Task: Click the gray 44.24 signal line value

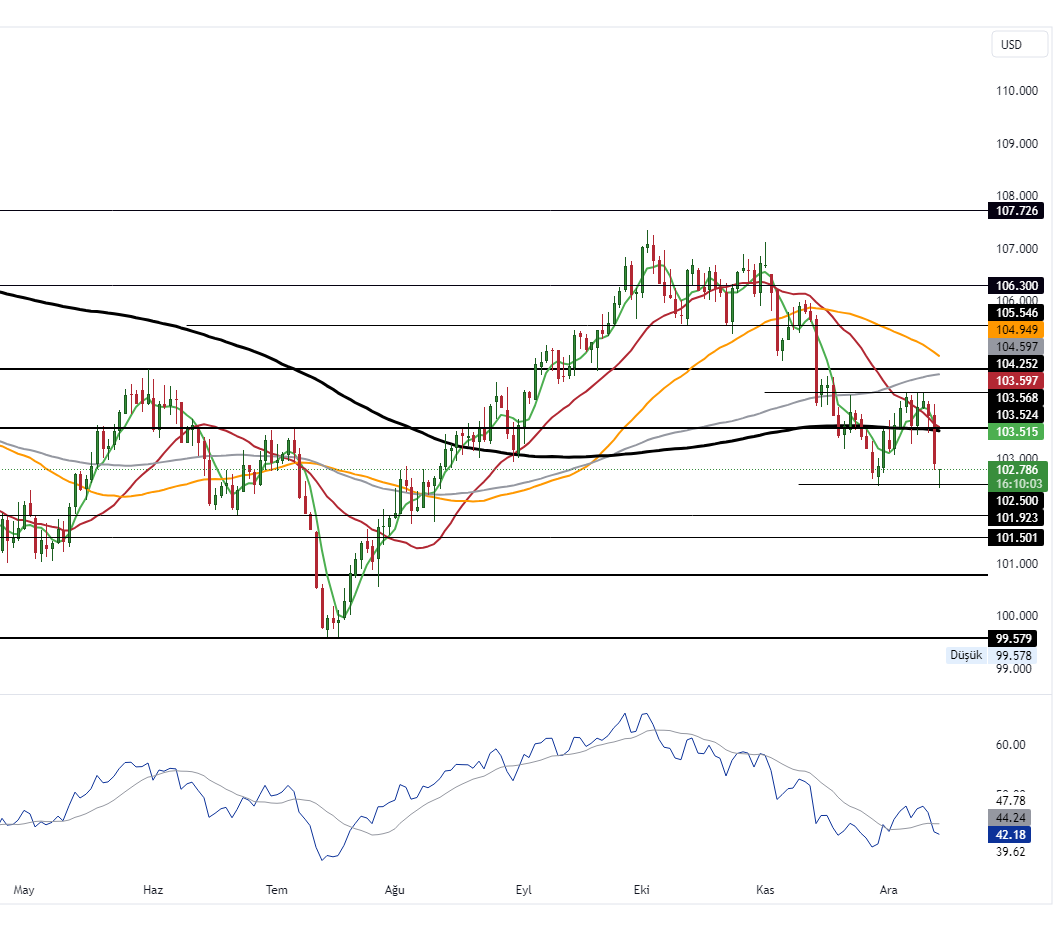Action: [1011, 818]
